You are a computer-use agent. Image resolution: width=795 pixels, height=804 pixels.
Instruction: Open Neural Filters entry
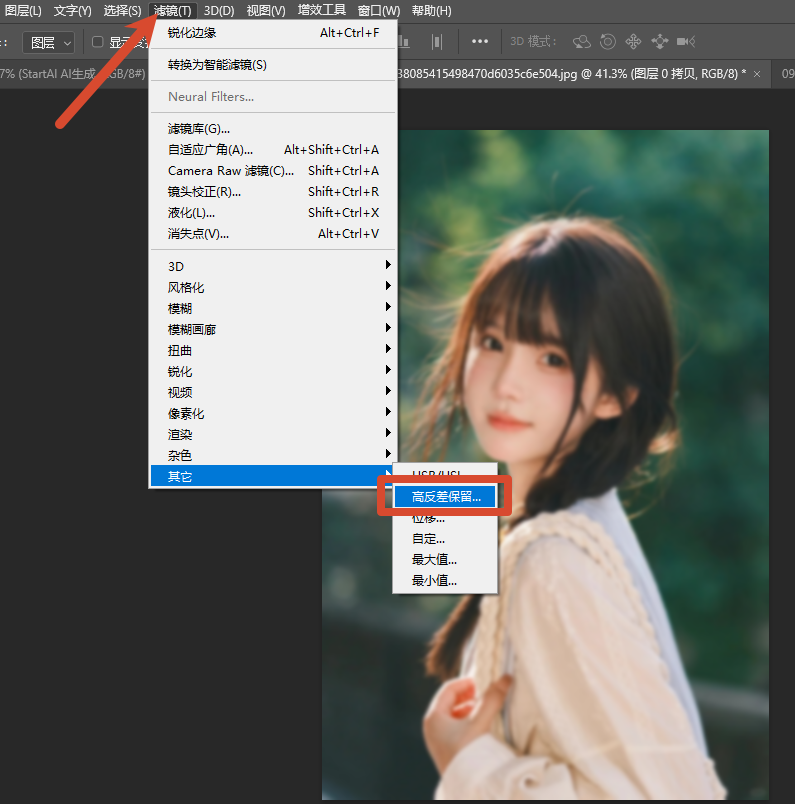[273, 96]
